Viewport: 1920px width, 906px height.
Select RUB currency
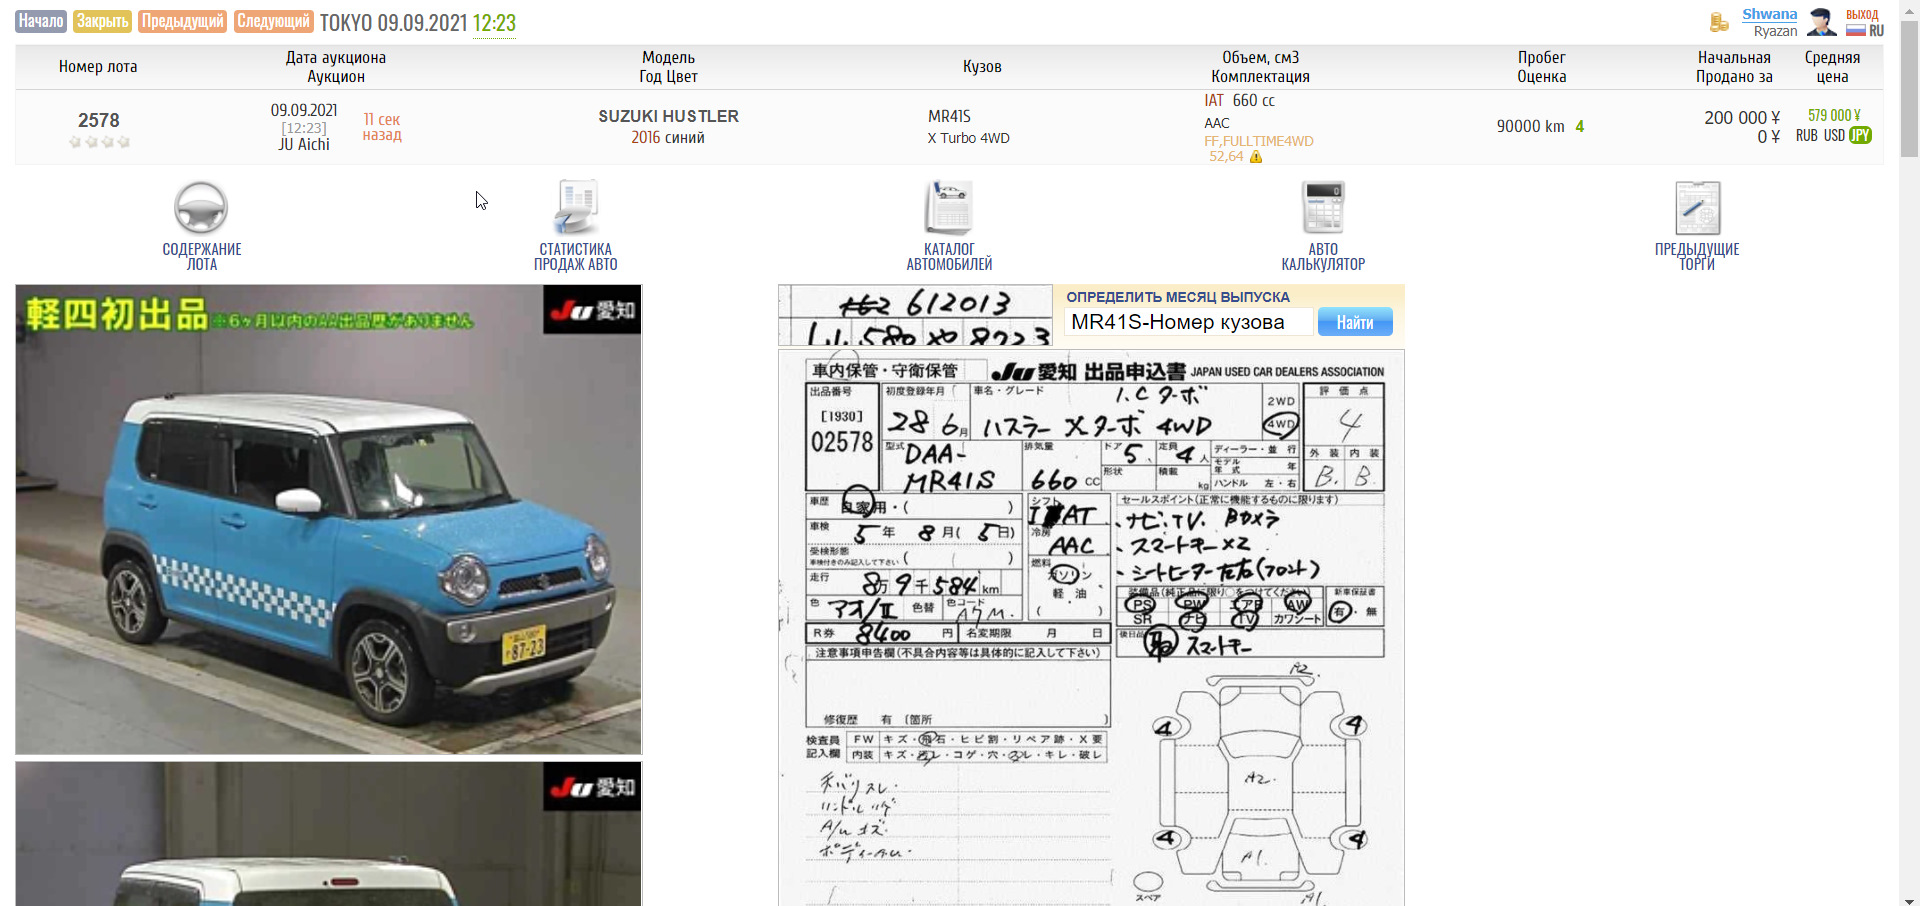[x=1807, y=136]
